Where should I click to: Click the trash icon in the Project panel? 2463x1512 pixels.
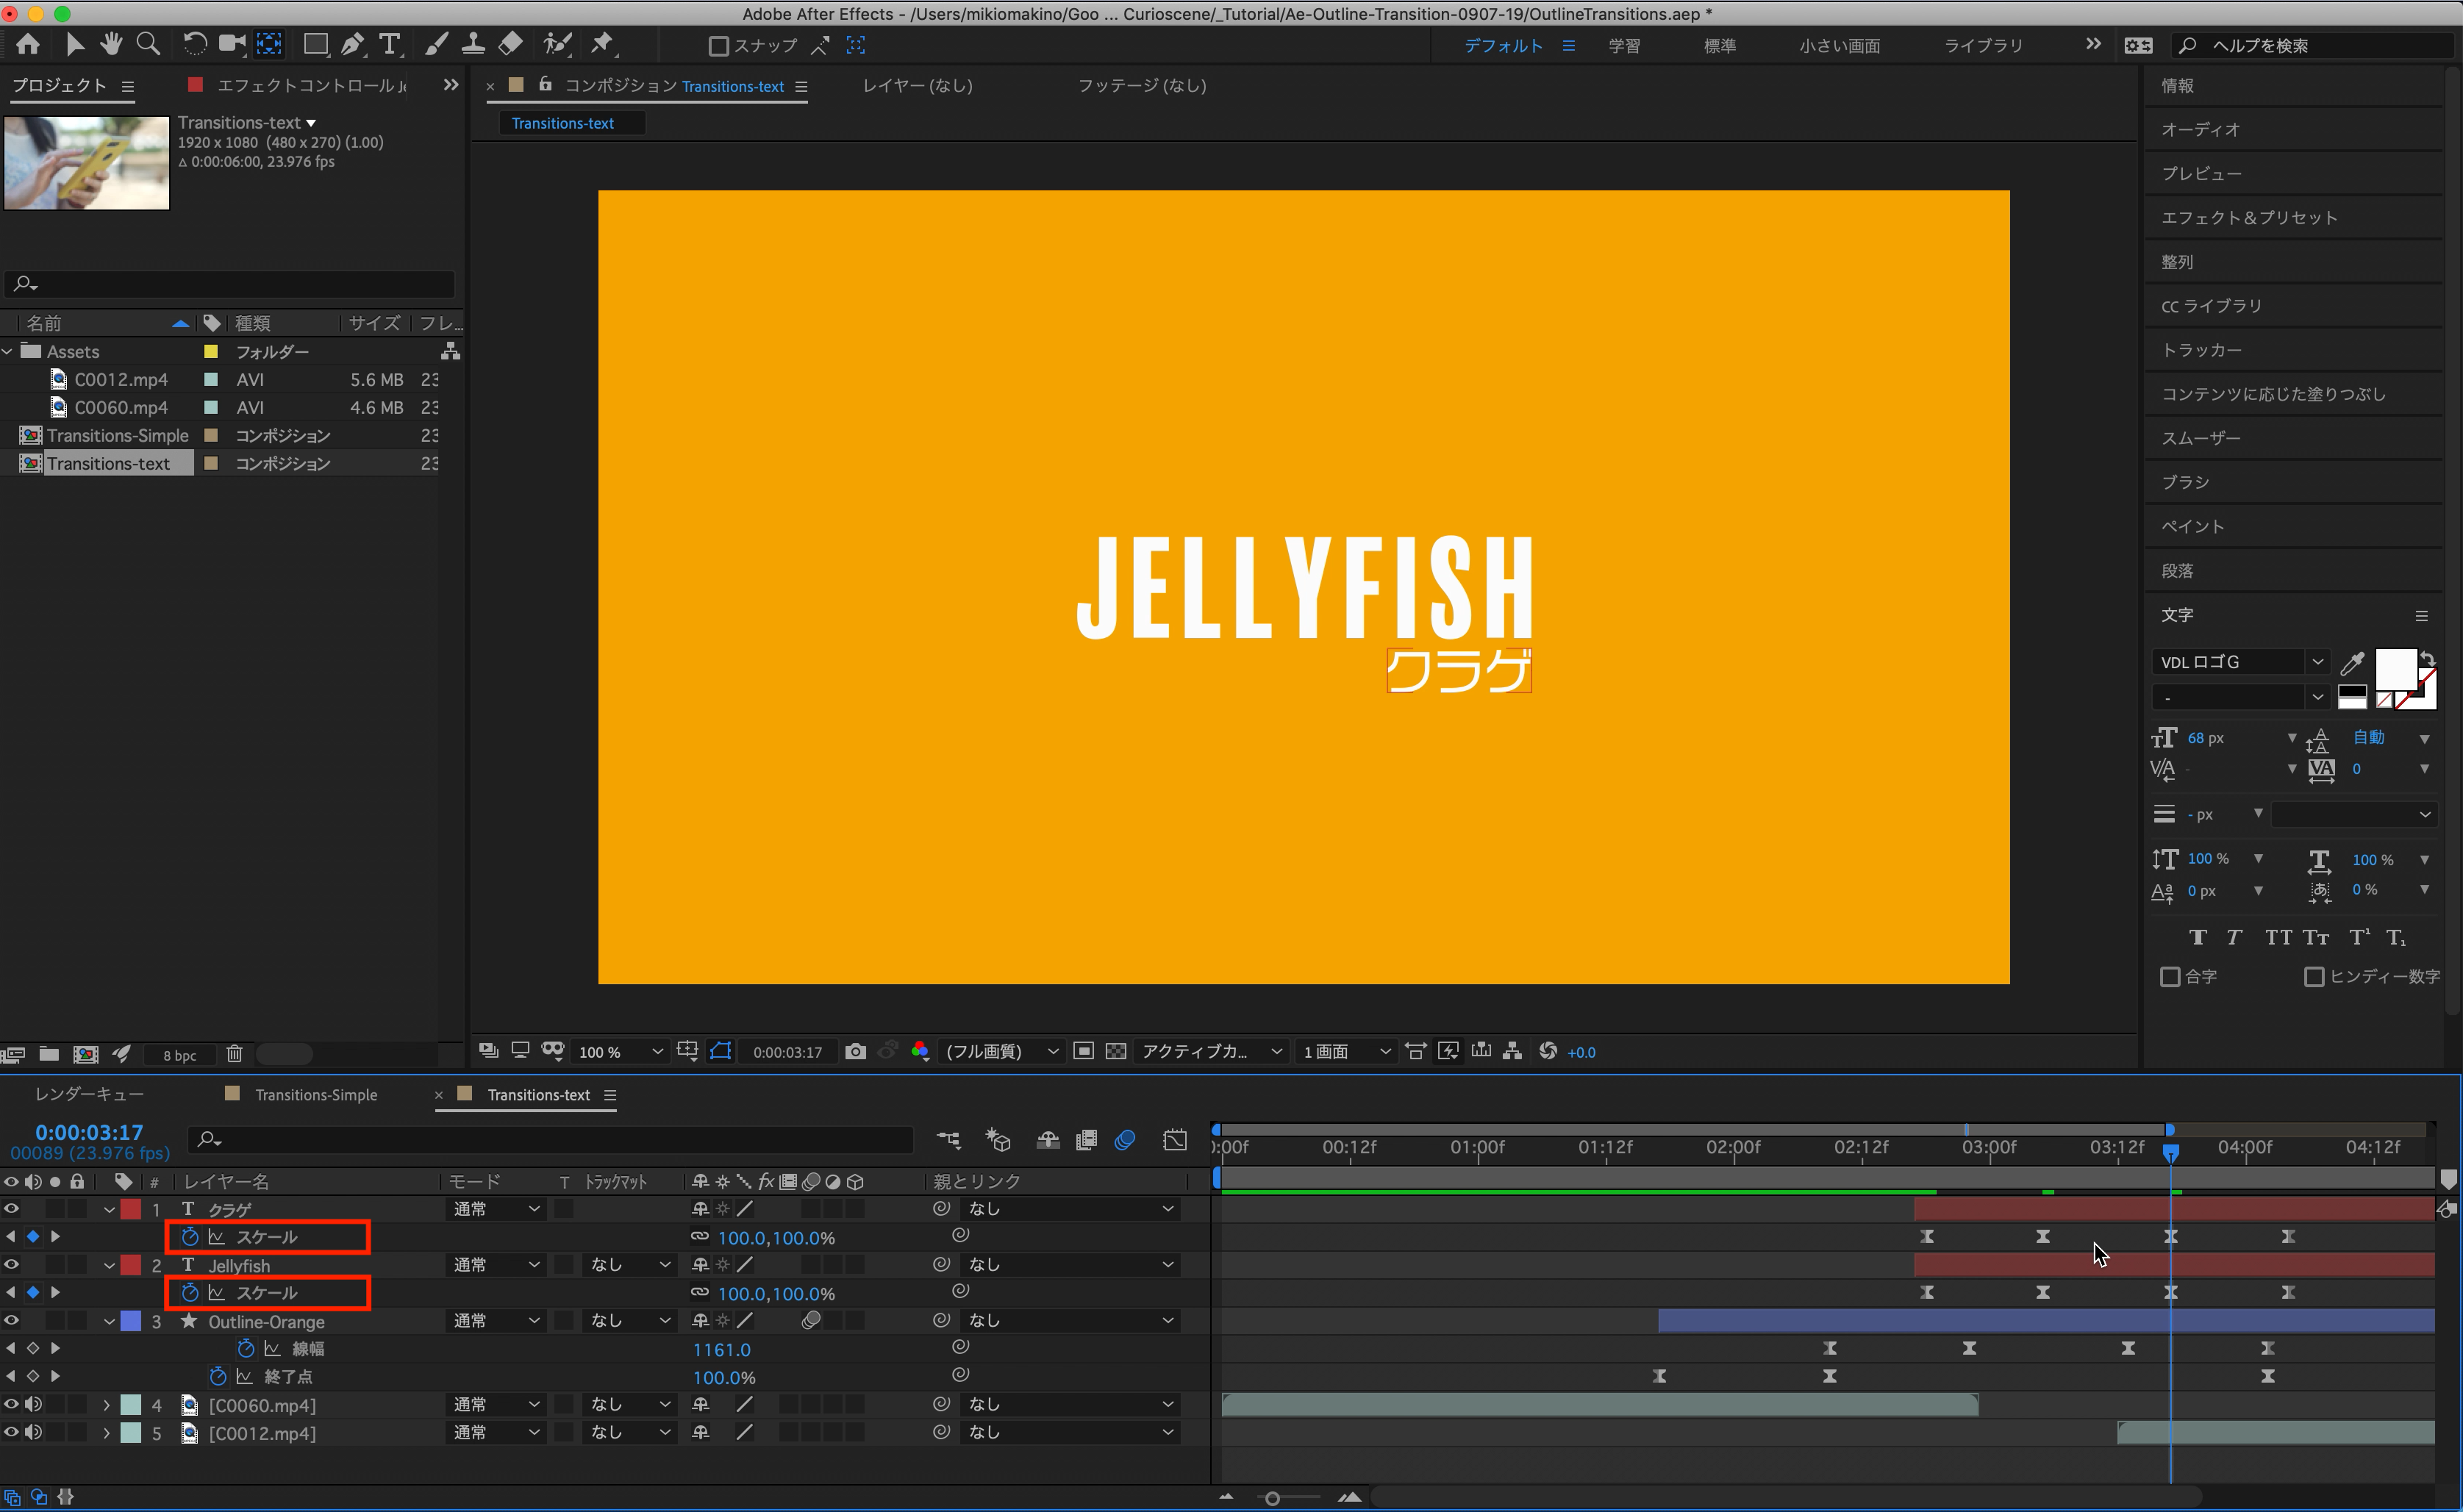(x=234, y=1054)
